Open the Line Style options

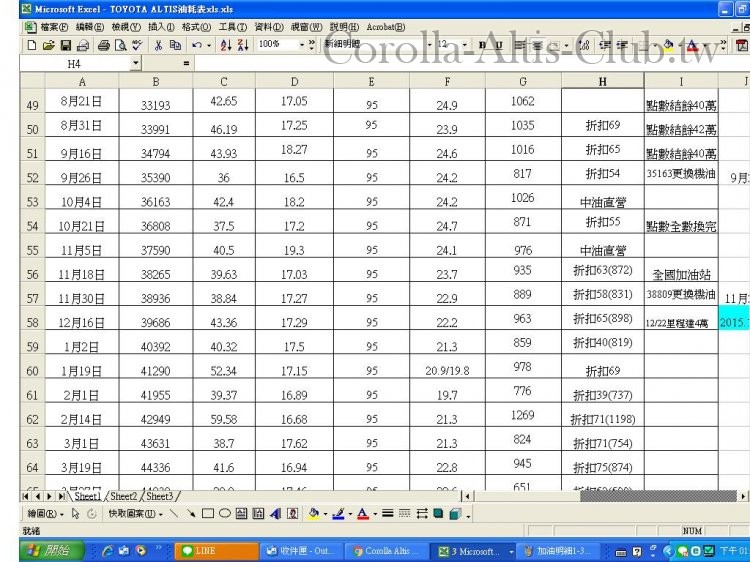(388, 514)
